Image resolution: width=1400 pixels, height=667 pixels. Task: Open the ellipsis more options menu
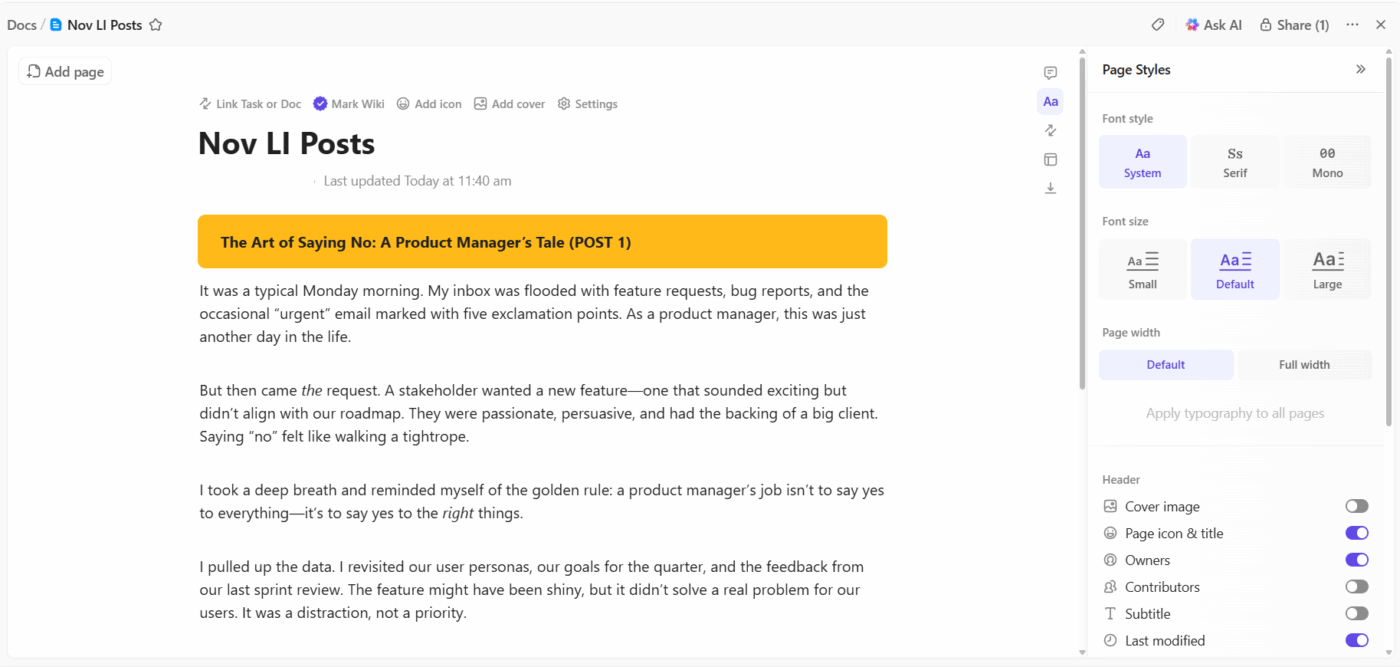coord(1352,24)
